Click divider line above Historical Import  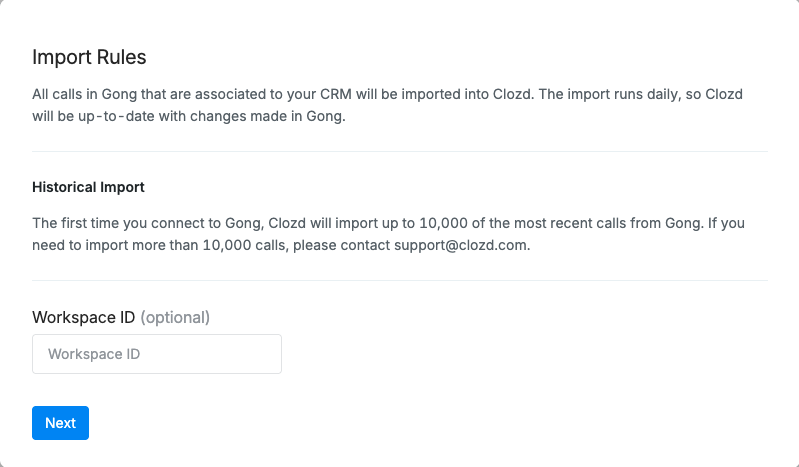click(400, 151)
